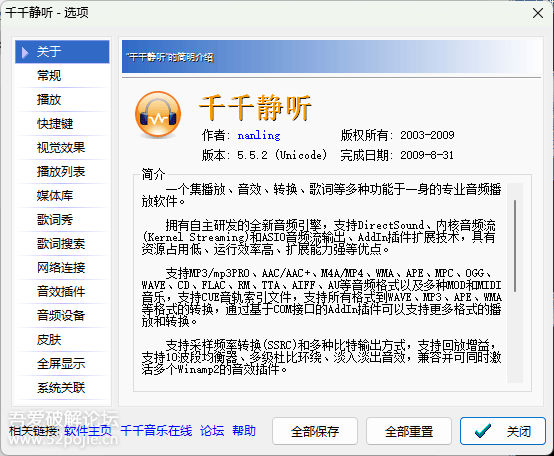Click paragraph about SSRC sample conversion
This screenshot has width=554, height=456.
(322, 357)
